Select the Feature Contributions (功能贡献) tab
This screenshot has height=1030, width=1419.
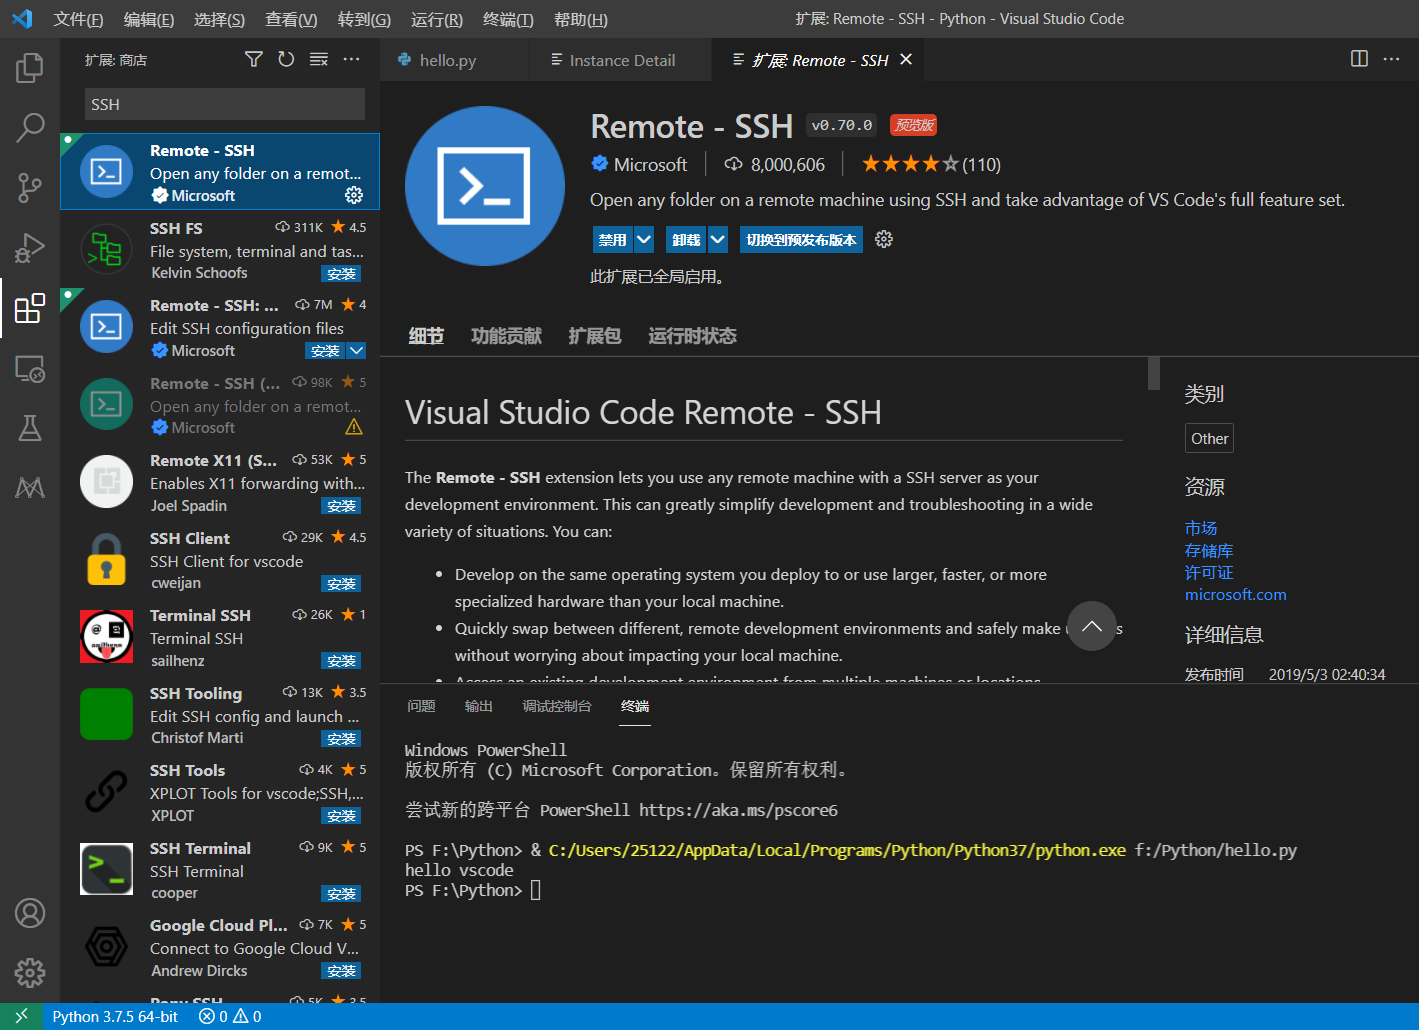[x=506, y=336]
